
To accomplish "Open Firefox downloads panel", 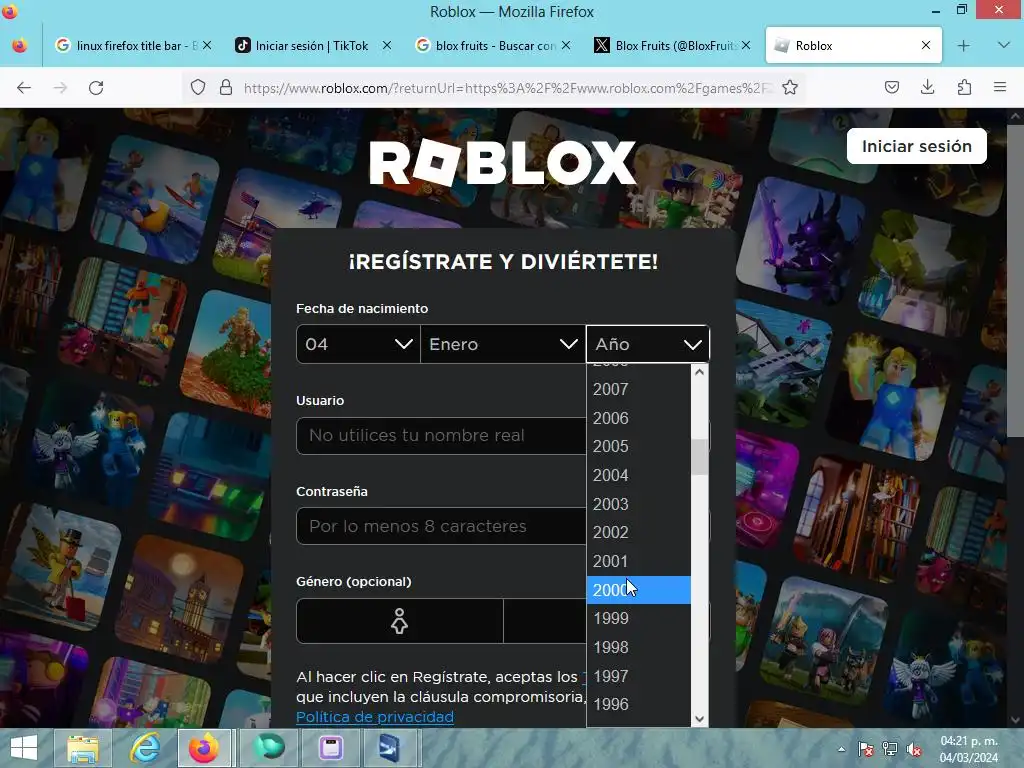I will (928, 88).
